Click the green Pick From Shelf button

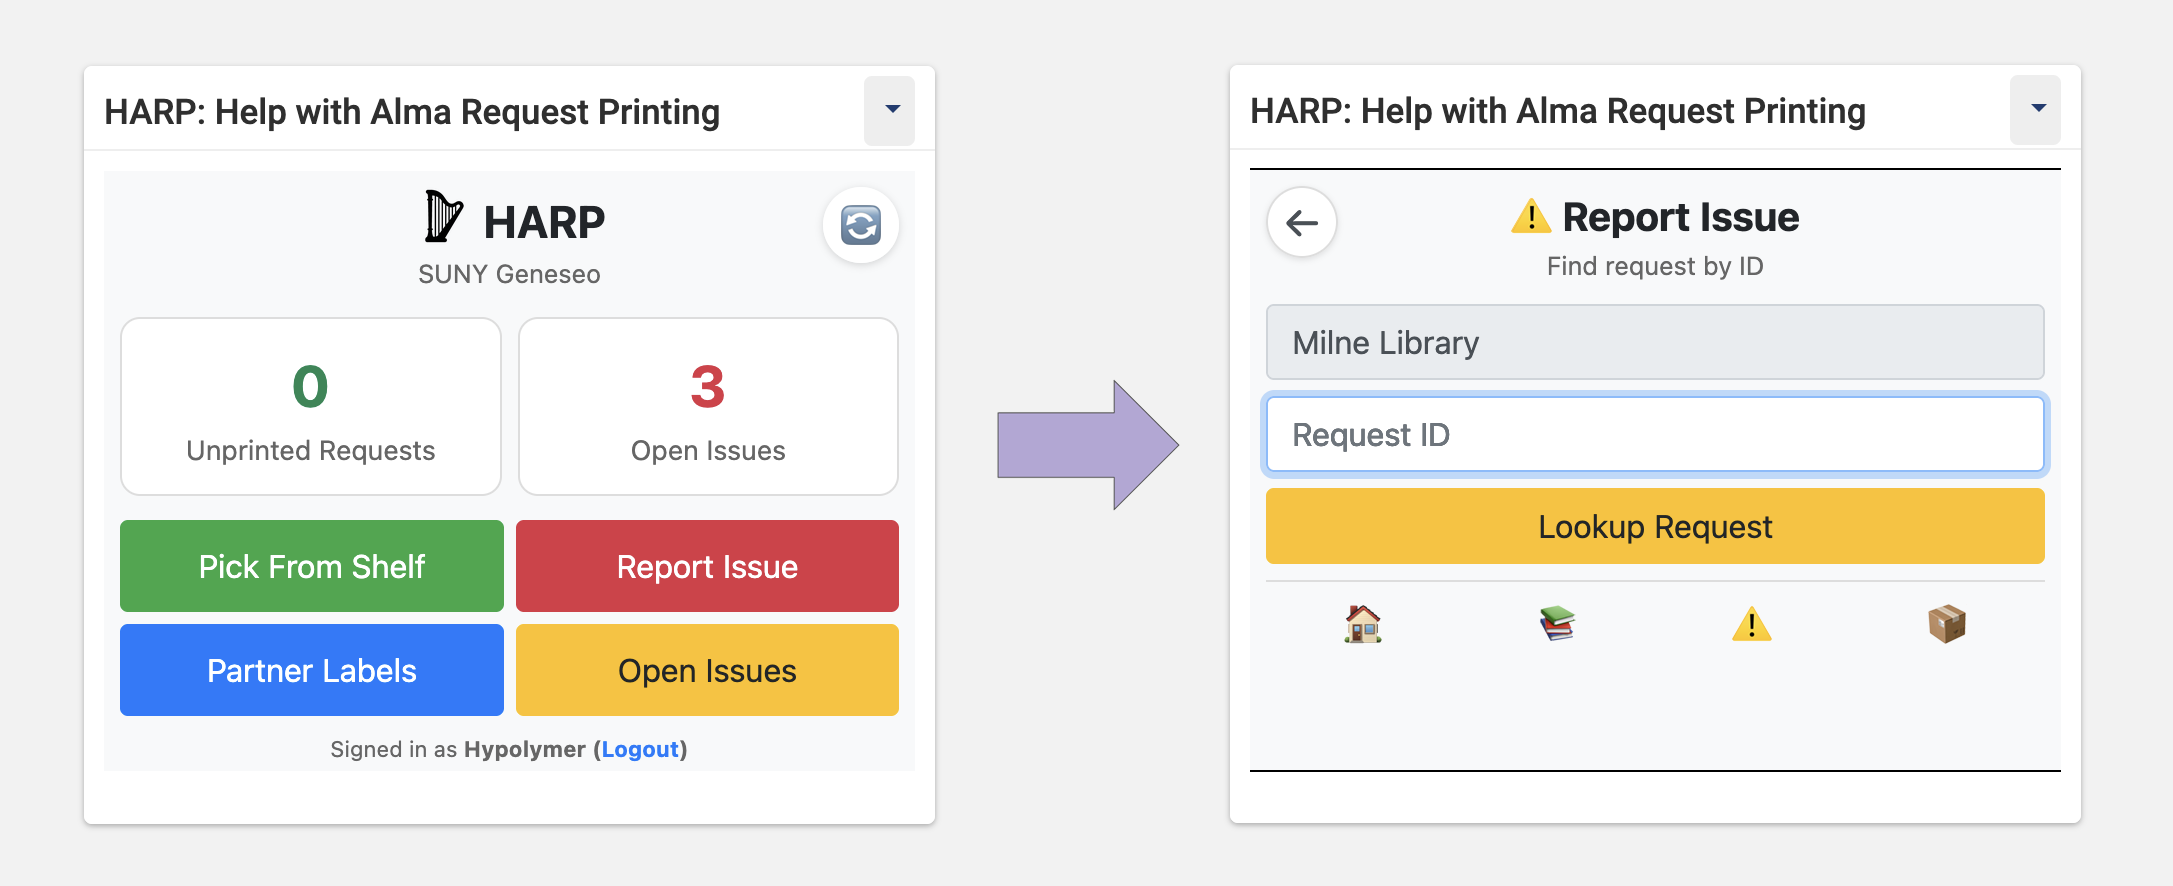point(312,566)
